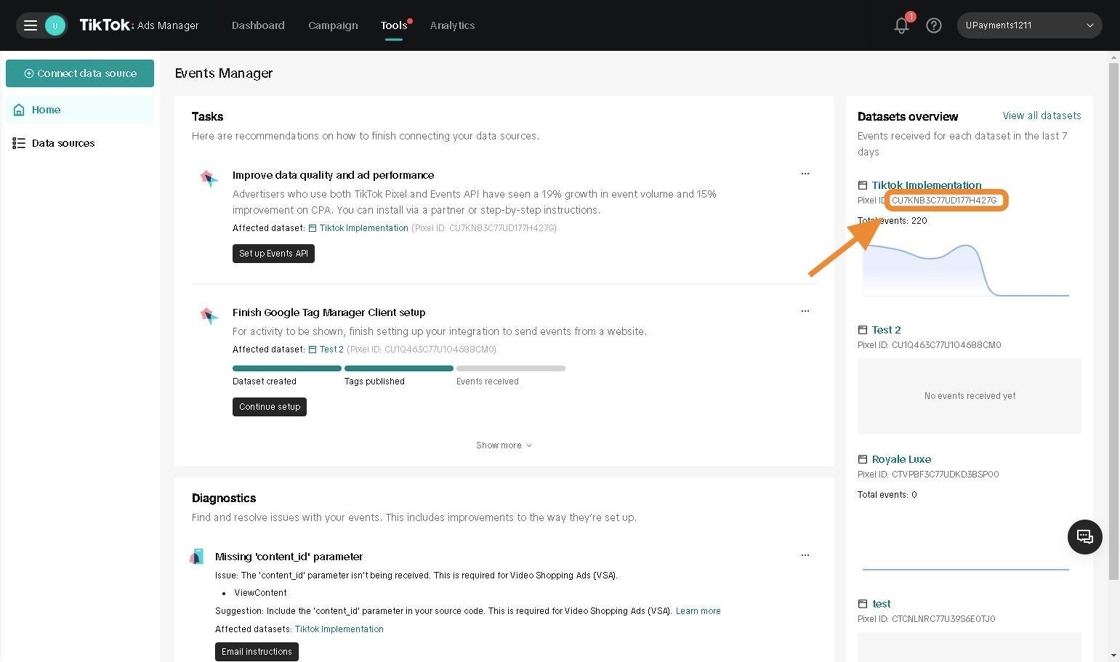Open the help question mark icon

(934, 25)
